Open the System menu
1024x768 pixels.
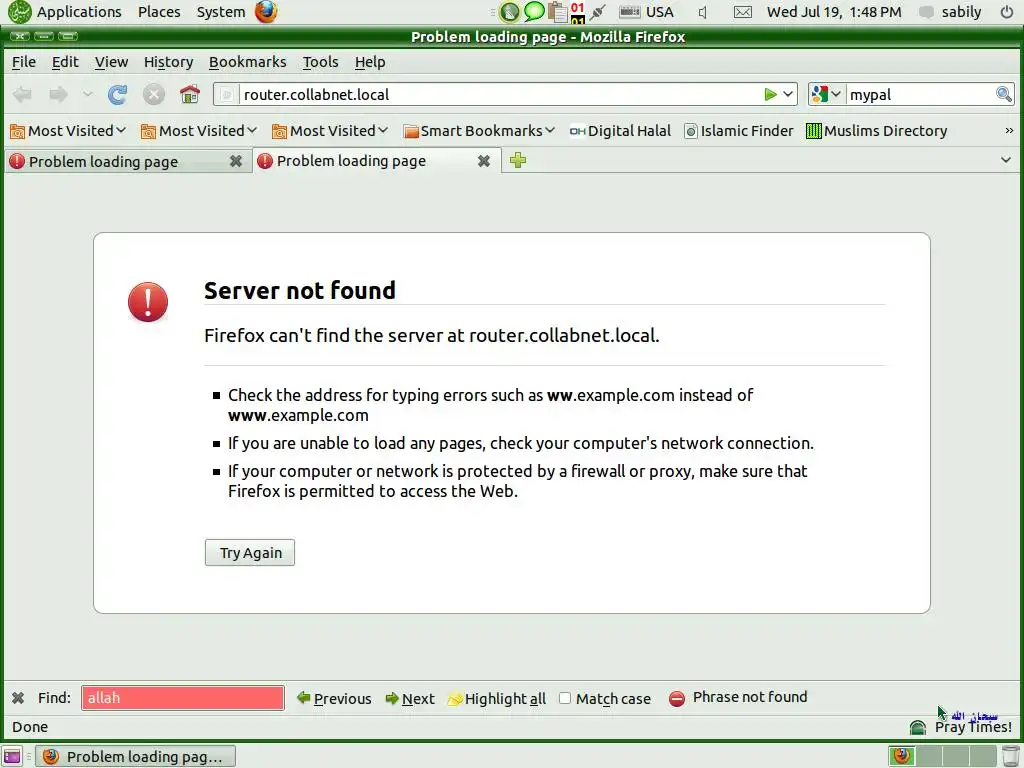coord(221,12)
